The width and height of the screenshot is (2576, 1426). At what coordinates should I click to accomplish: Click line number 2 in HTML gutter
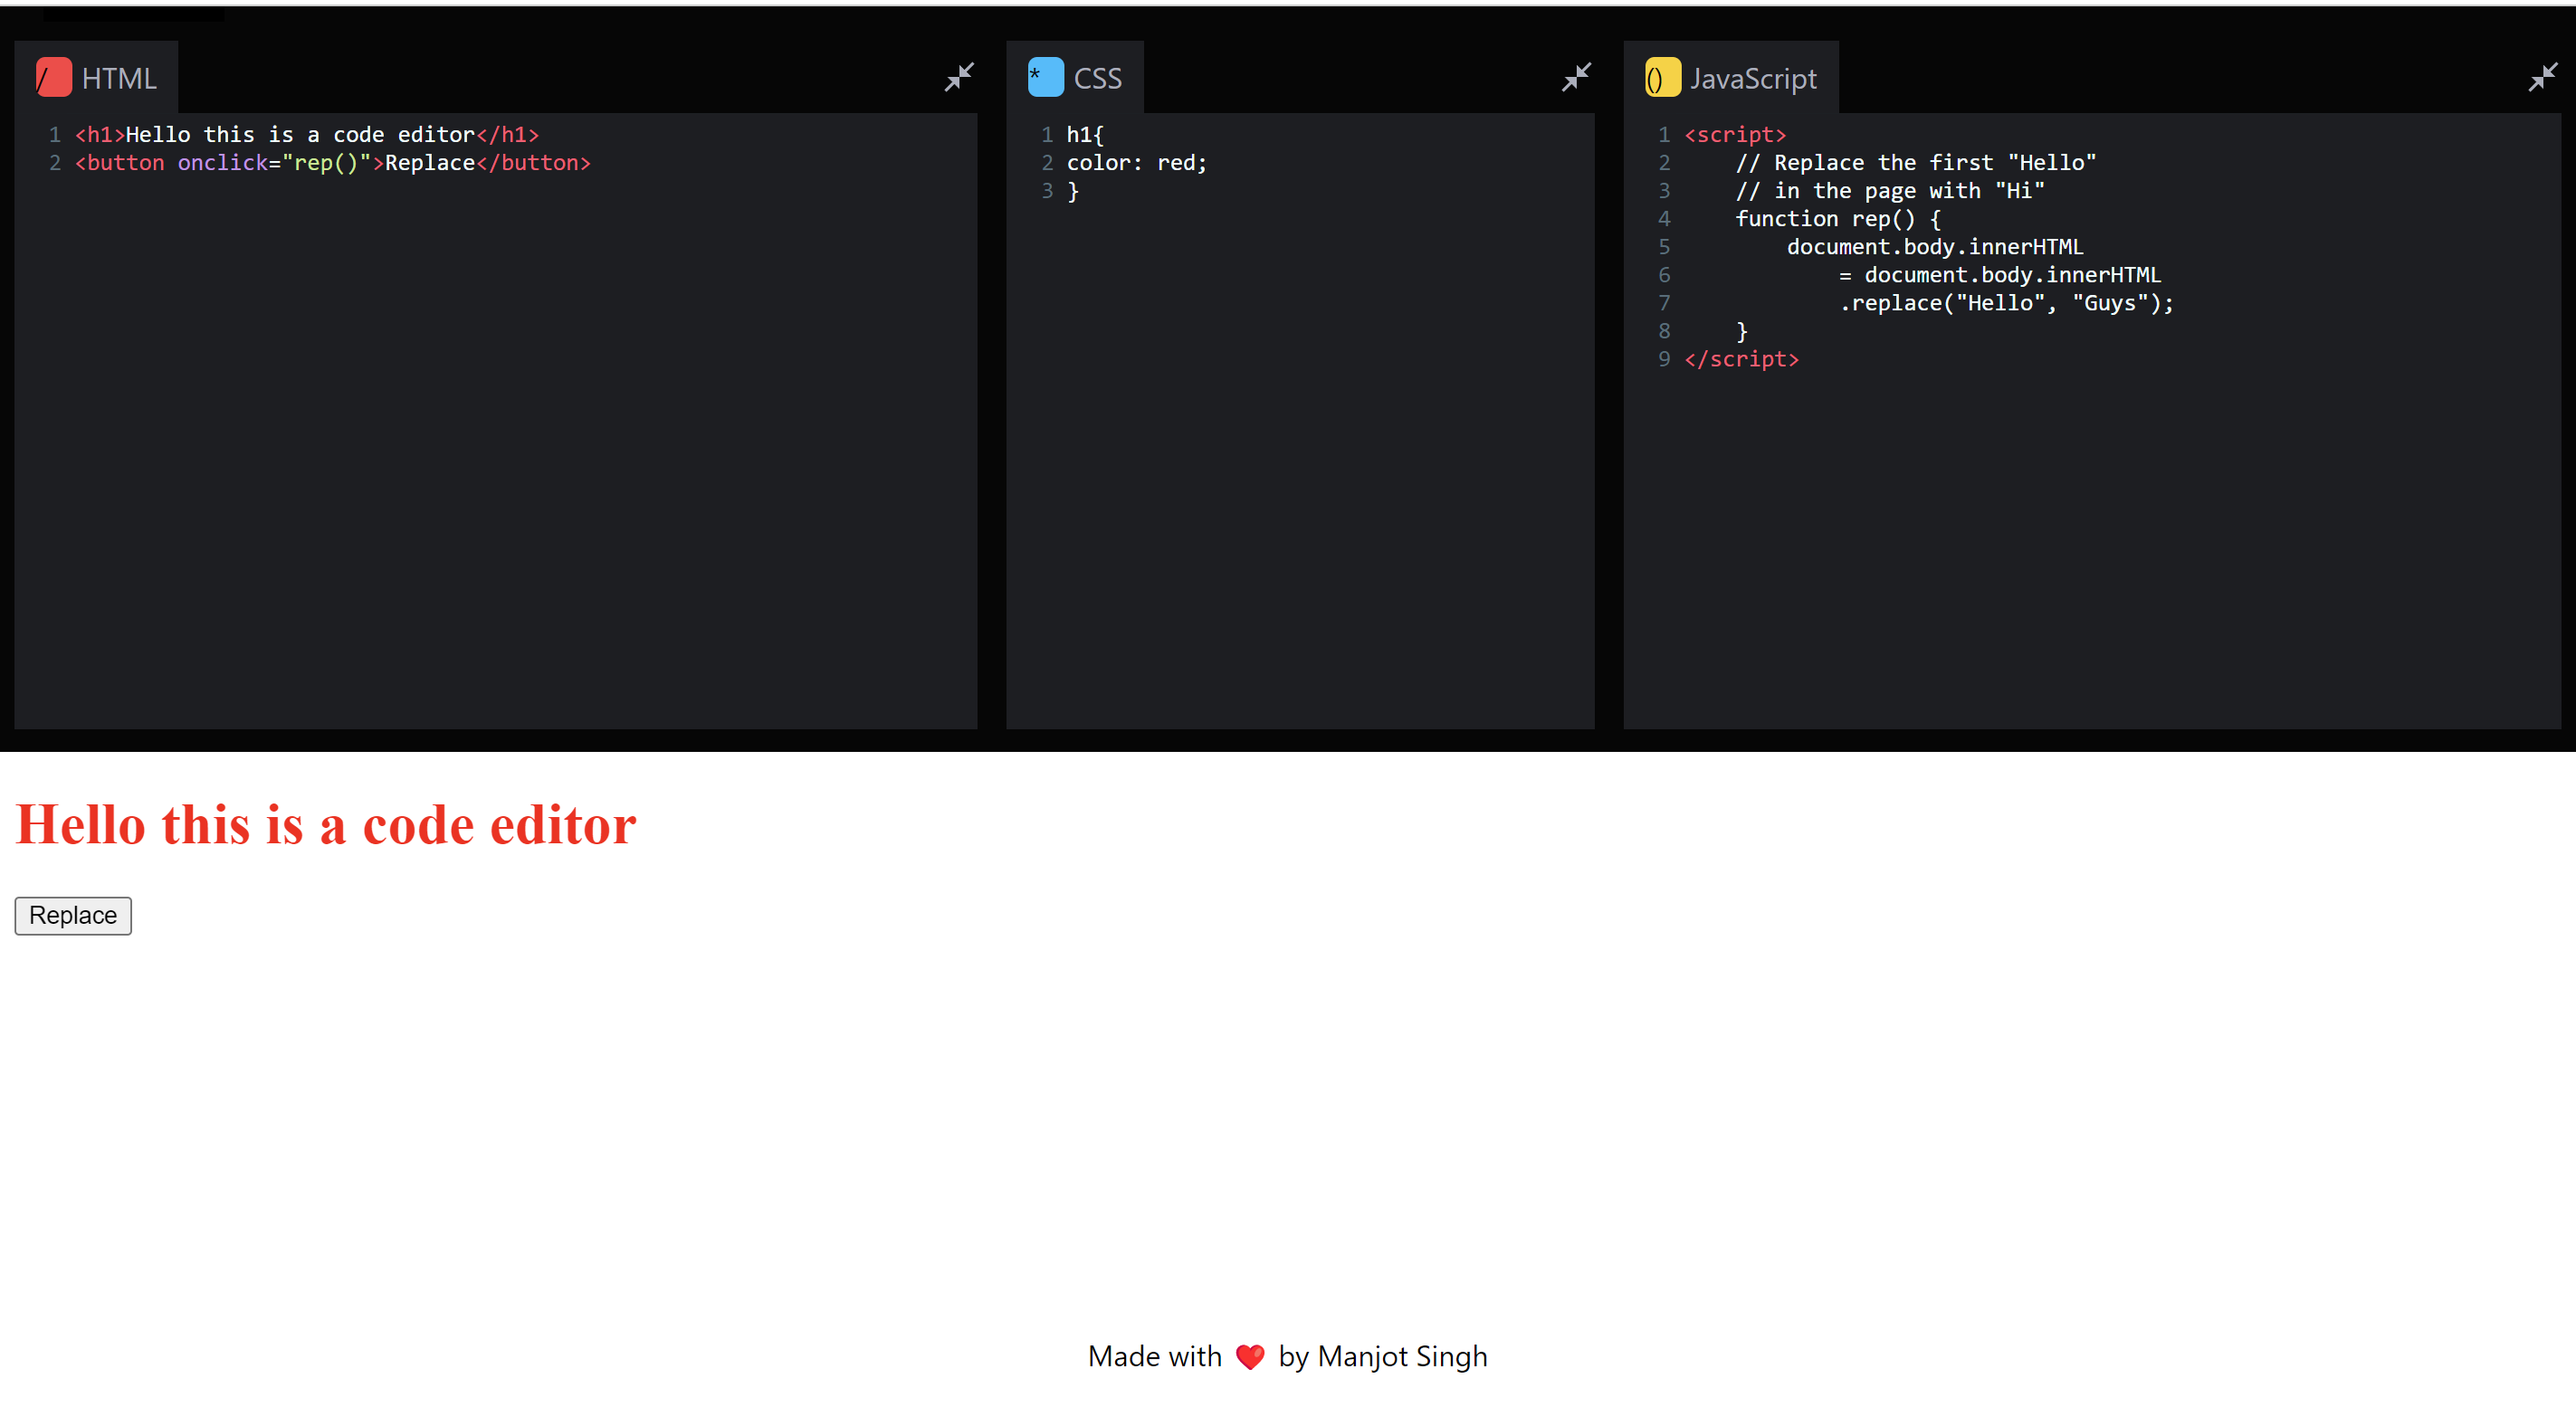55,162
